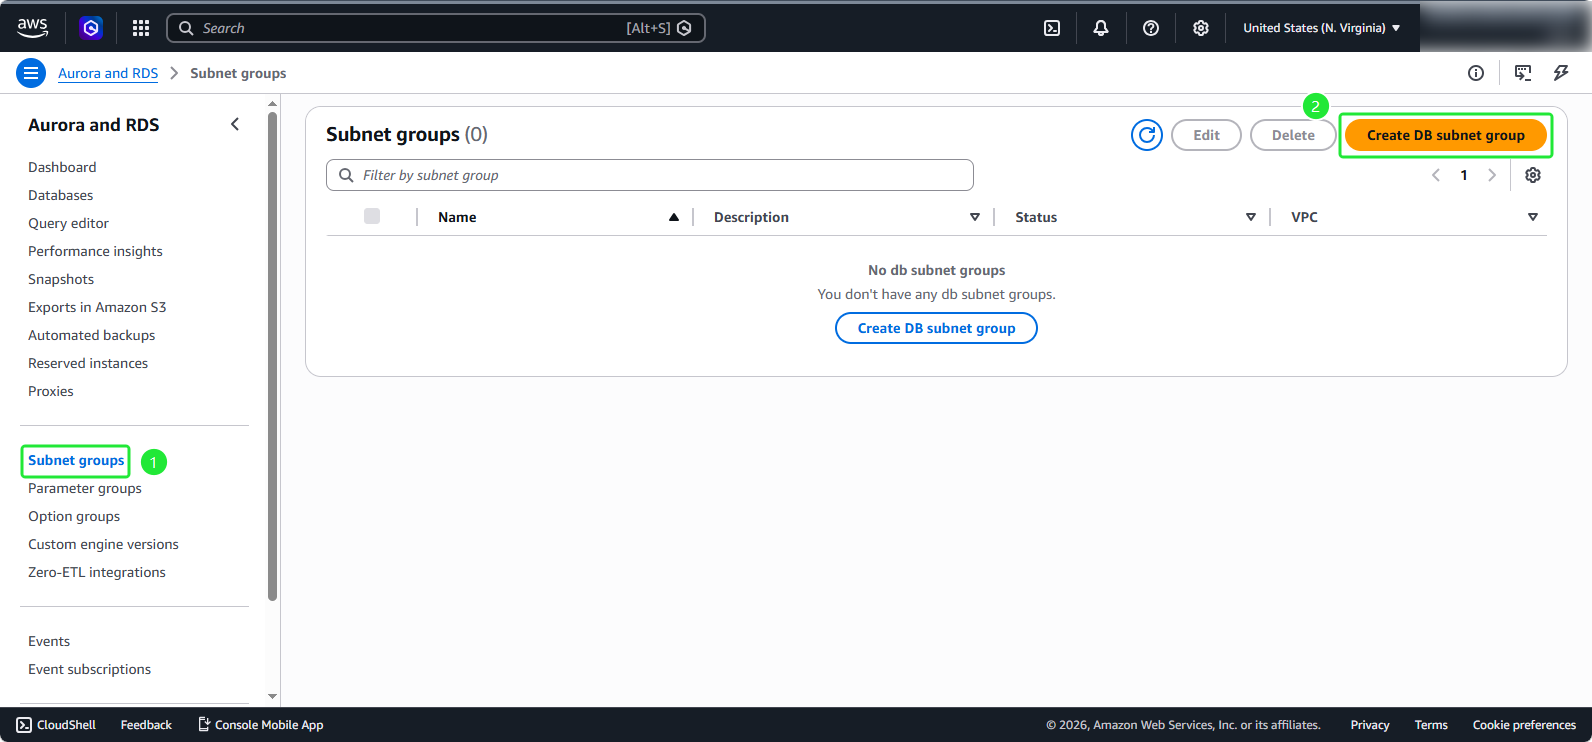Sort by Description column arrow
Image resolution: width=1592 pixels, height=742 pixels.
975,217
